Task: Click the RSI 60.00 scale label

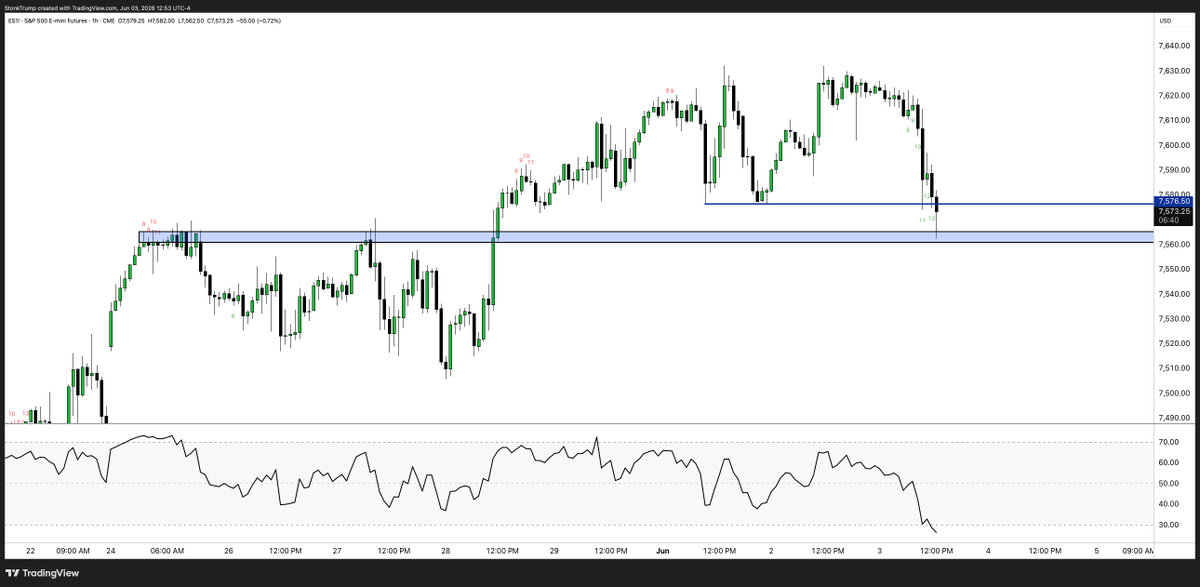Action: [x=1168, y=463]
